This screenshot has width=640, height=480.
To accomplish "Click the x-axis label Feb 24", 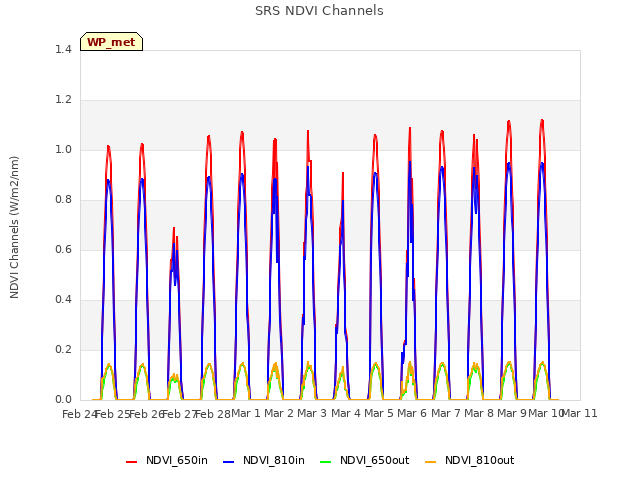I will 79,414.
